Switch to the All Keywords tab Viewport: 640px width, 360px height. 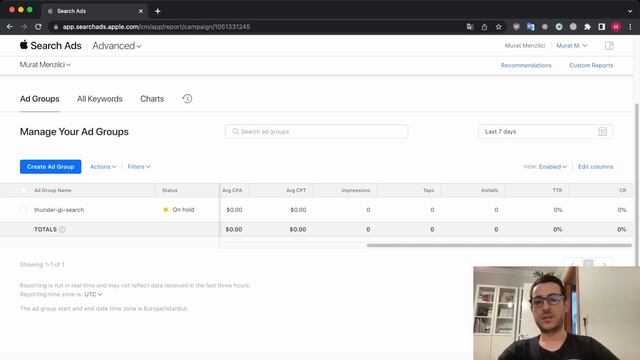[x=100, y=99]
